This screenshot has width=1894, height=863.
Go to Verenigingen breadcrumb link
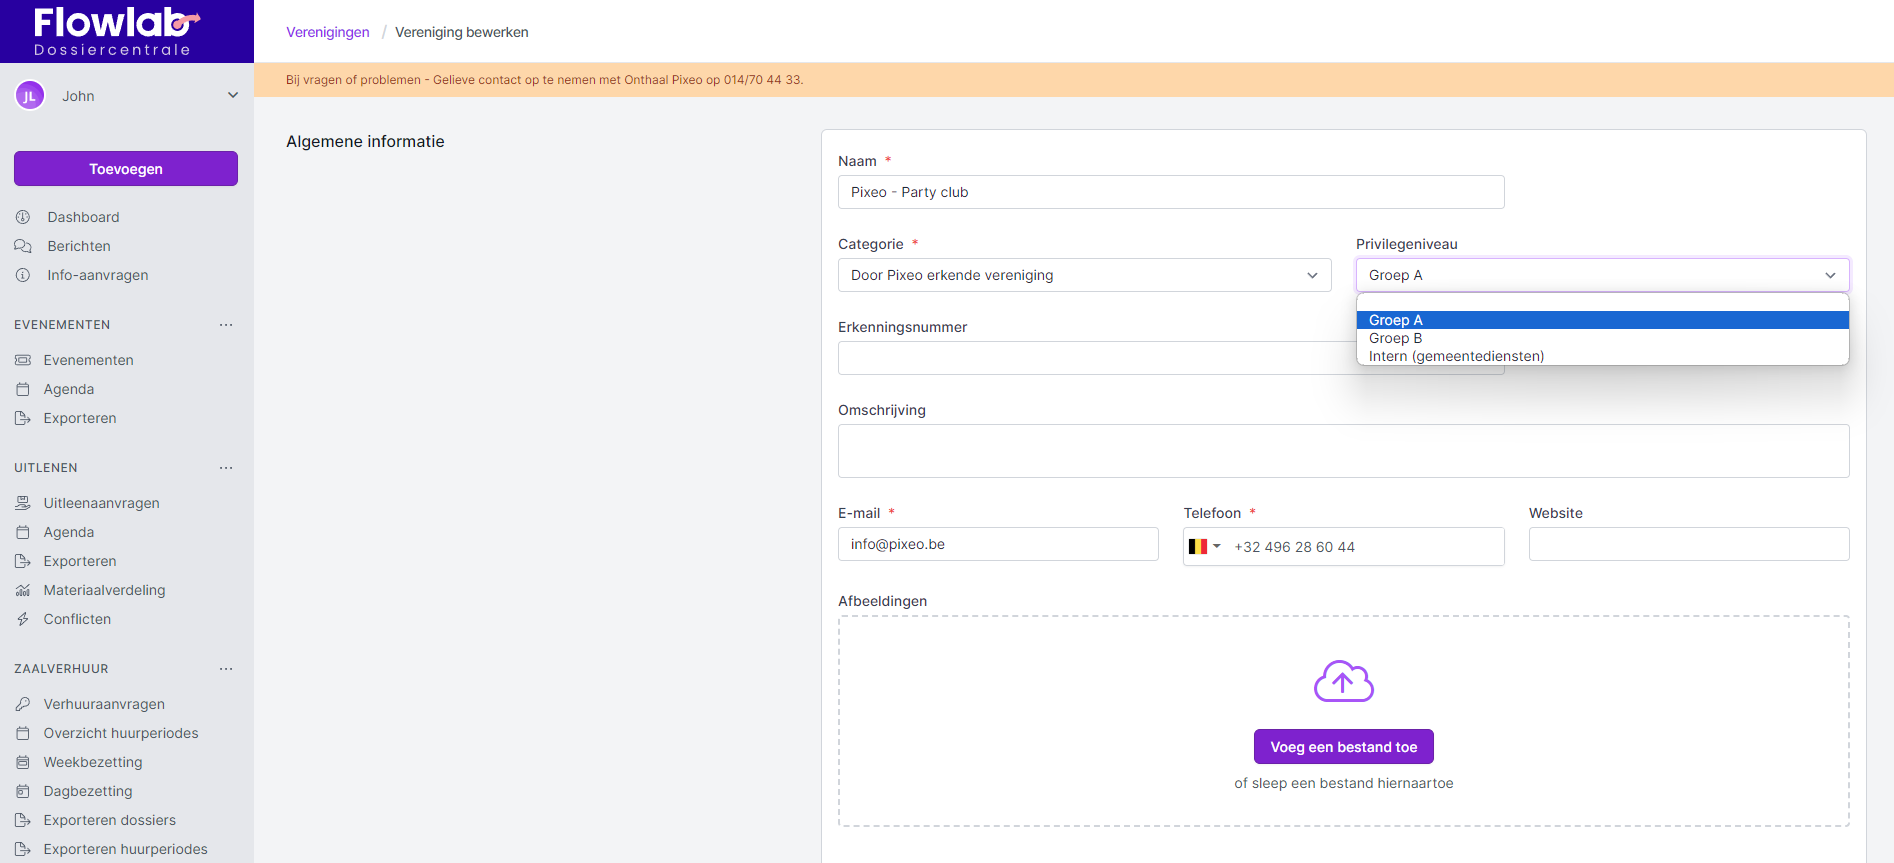coord(328,32)
